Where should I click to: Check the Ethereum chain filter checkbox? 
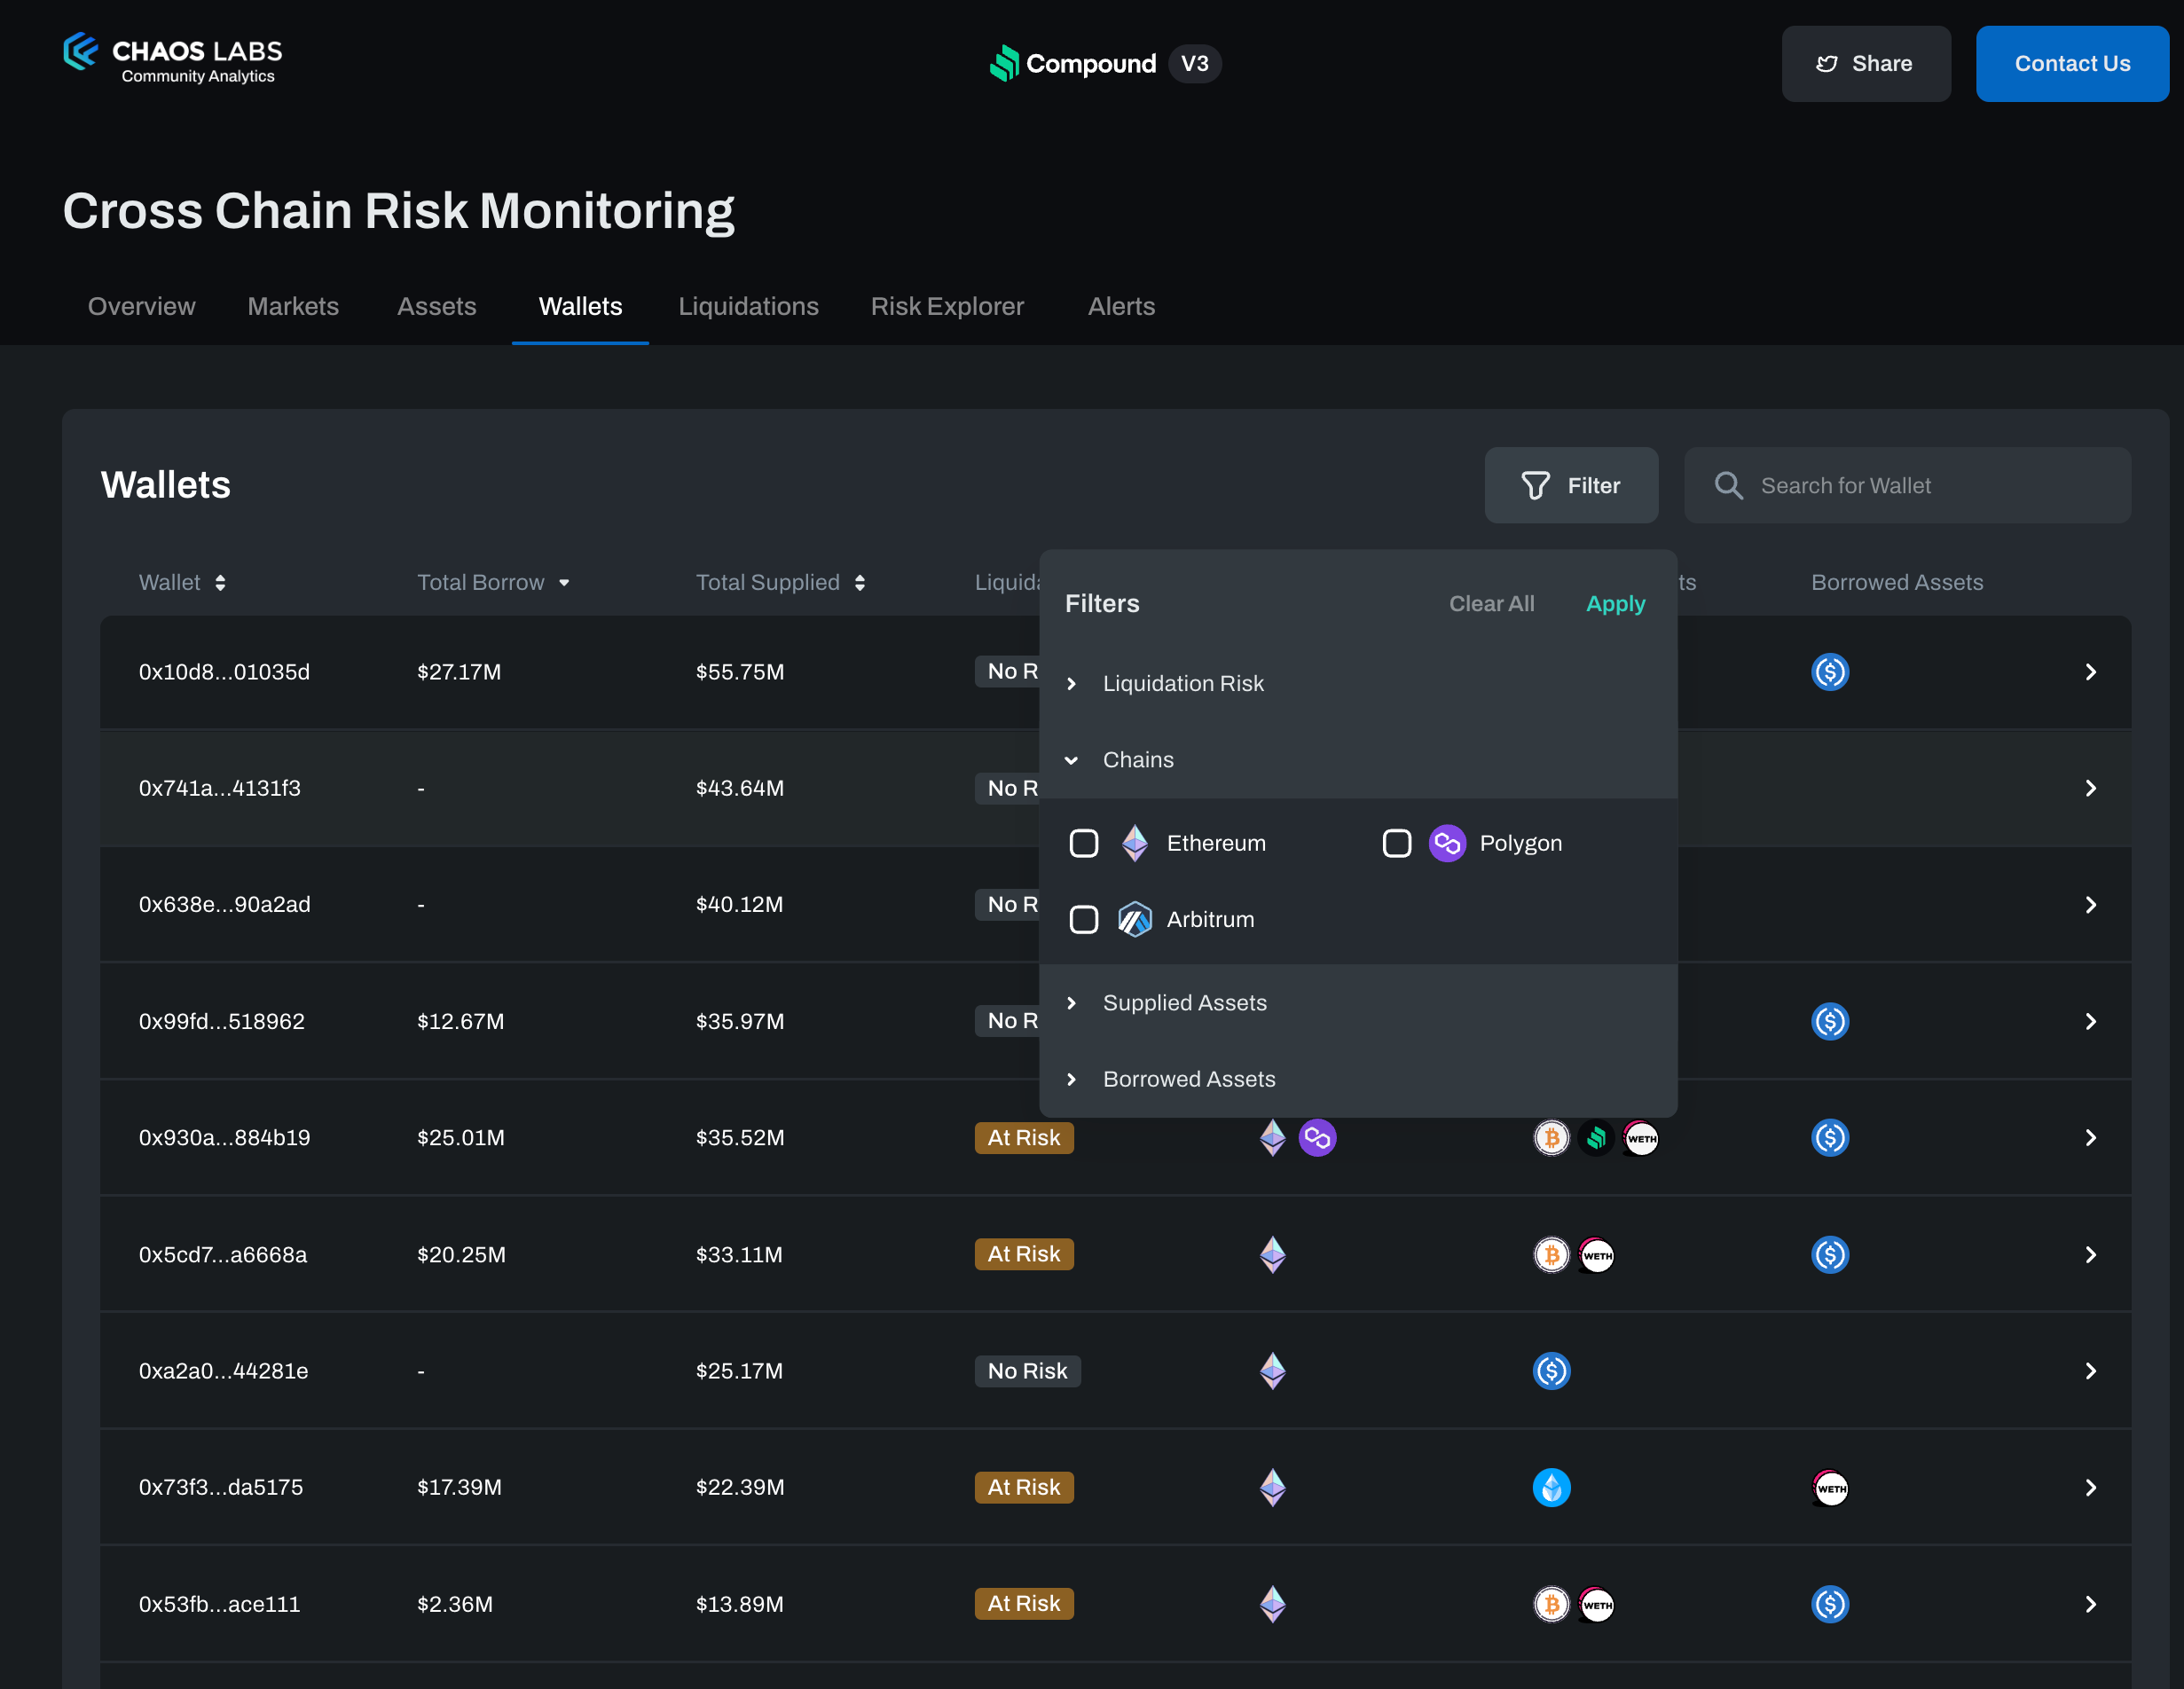[x=1084, y=844]
